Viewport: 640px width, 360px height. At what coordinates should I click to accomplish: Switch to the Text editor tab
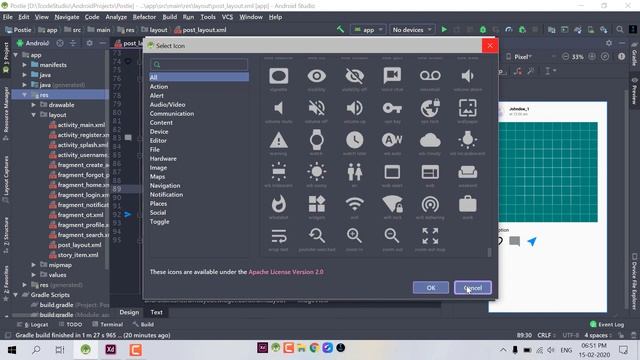(x=156, y=312)
